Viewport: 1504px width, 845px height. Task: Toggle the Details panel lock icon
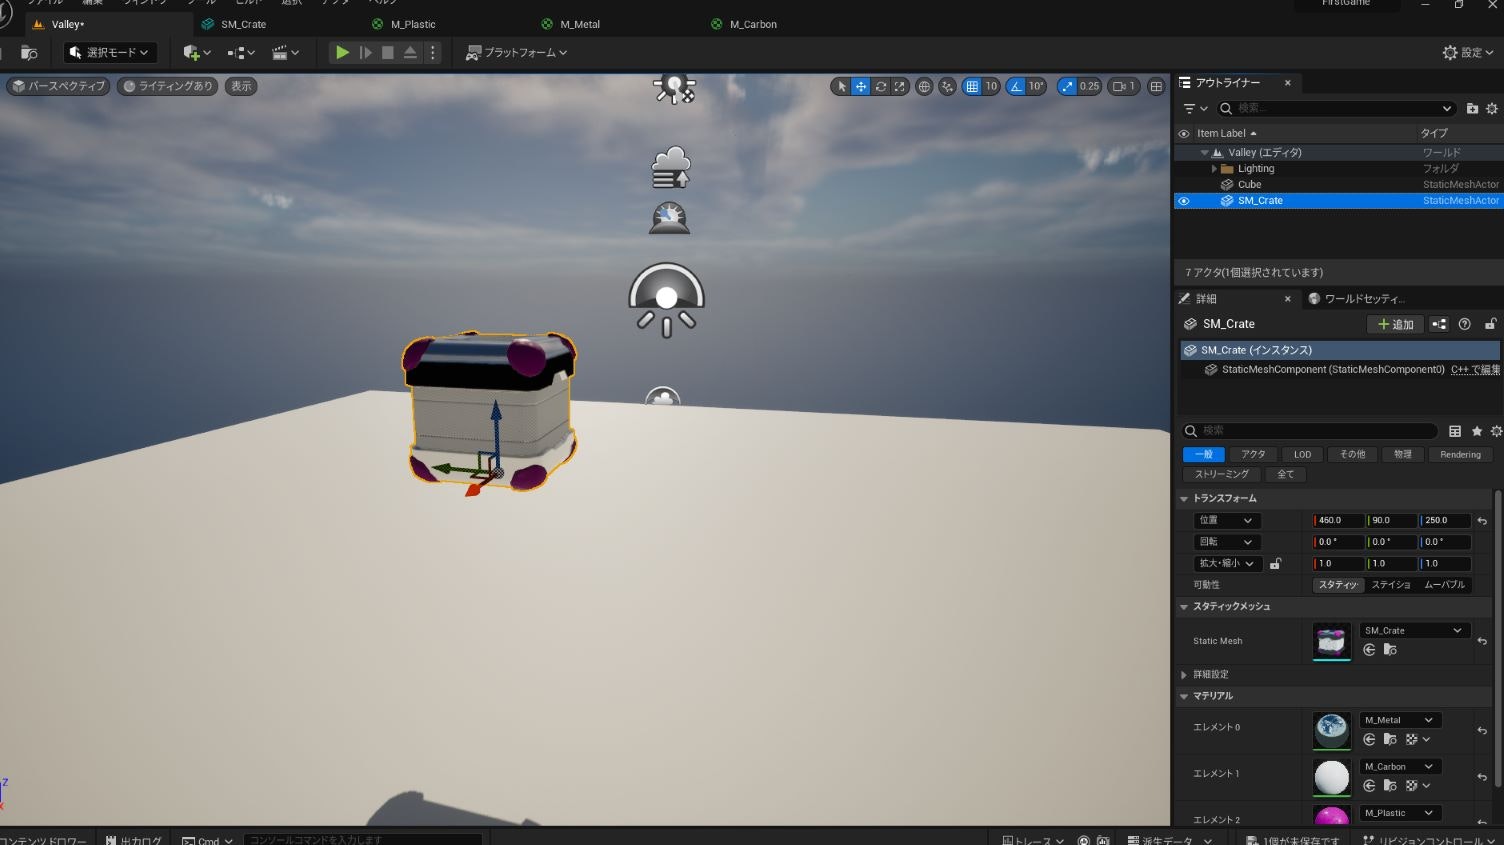coord(1490,324)
